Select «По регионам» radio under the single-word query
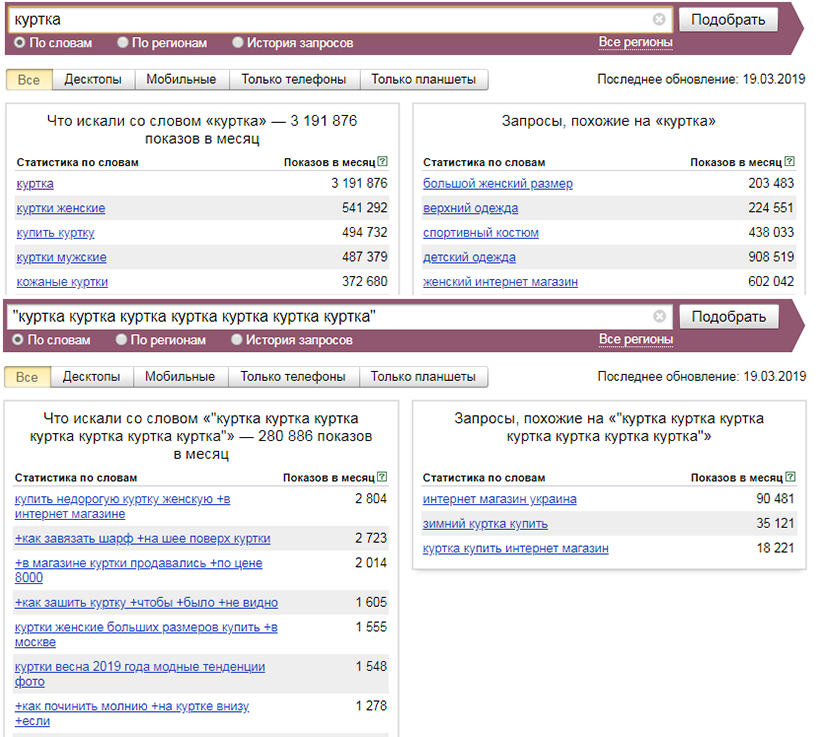 (123, 43)
